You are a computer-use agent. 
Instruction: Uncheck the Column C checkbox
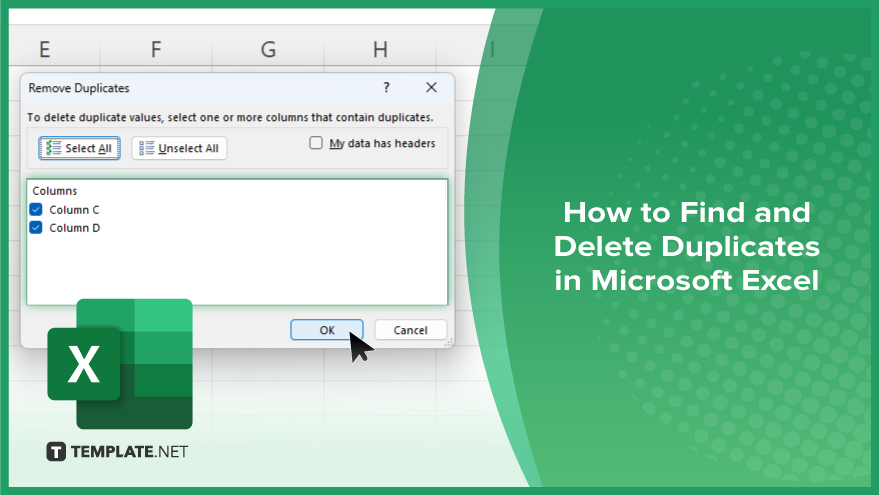[36, 210]
